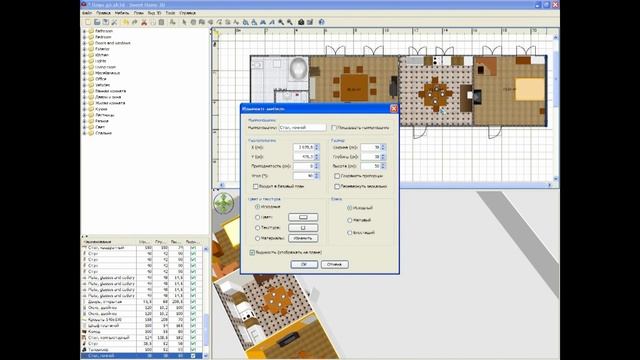Open the 'Правка' menu
Screen dimensions: 640x360
click(103, 13)
